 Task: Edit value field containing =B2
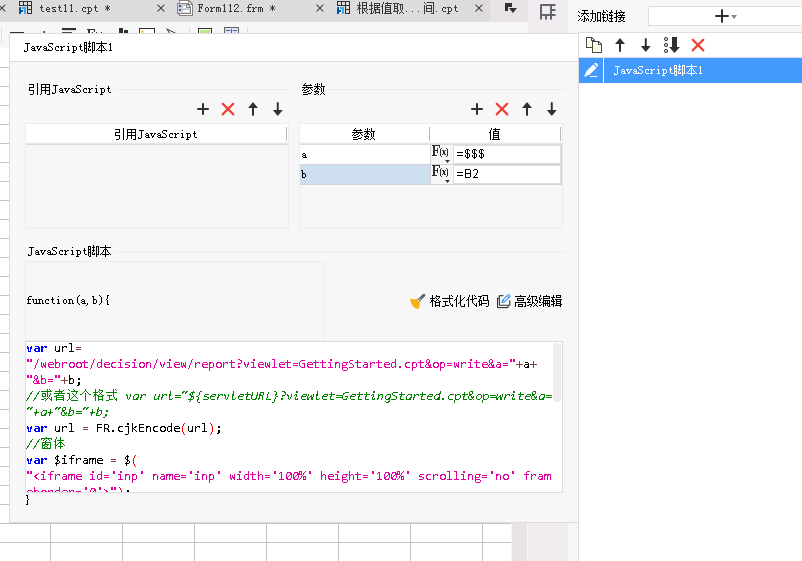[507, 174]
